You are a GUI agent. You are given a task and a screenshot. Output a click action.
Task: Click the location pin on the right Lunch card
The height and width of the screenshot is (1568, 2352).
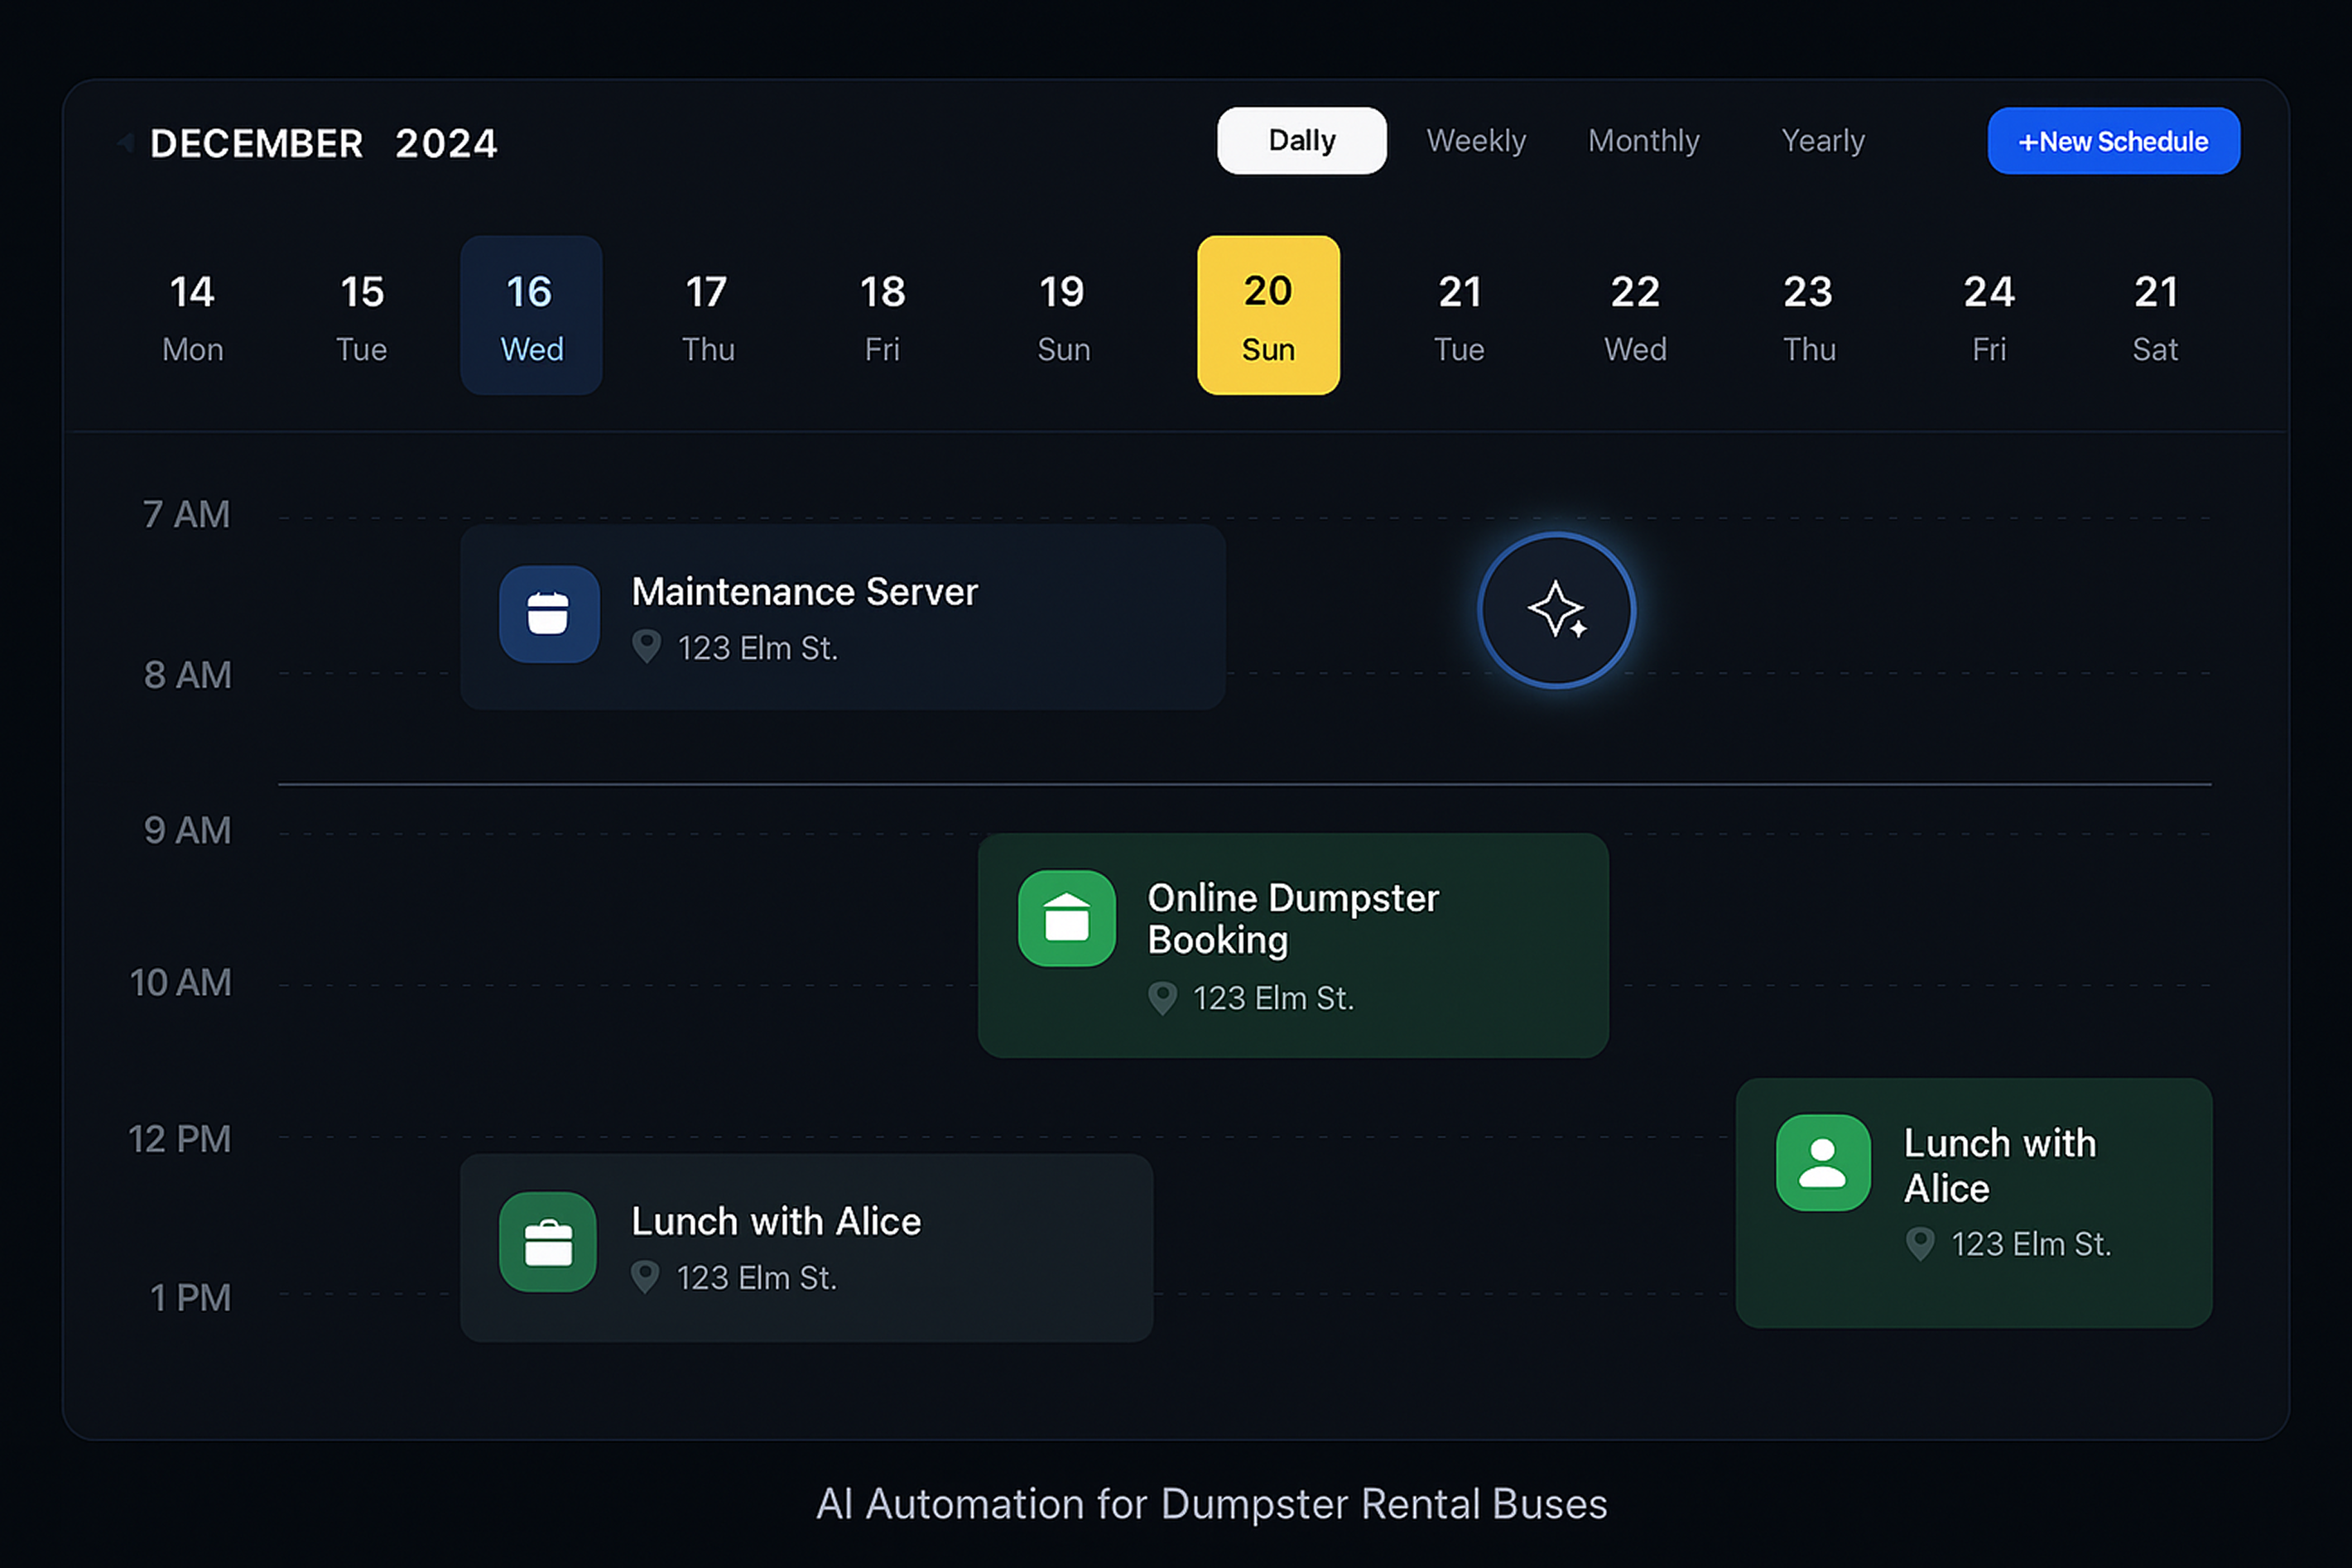[x=1919, y=1244]
